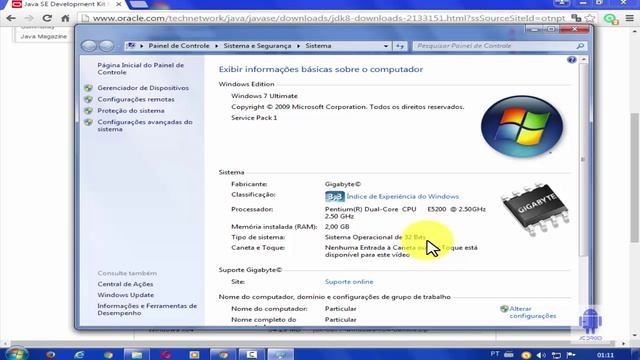Go forward in the Chrome browser
This screenshot has height=360, width=640.
(29, 18)
